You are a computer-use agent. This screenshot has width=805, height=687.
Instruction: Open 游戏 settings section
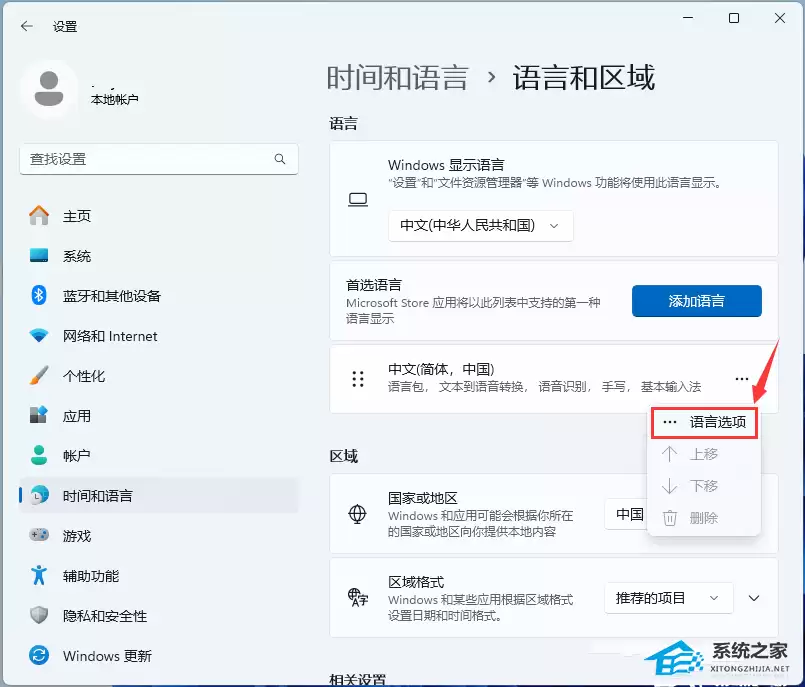[159, 536]
